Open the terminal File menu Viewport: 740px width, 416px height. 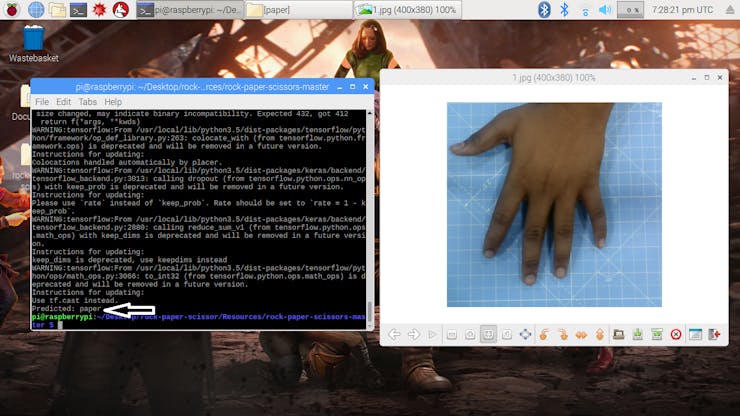pos(42,102)
